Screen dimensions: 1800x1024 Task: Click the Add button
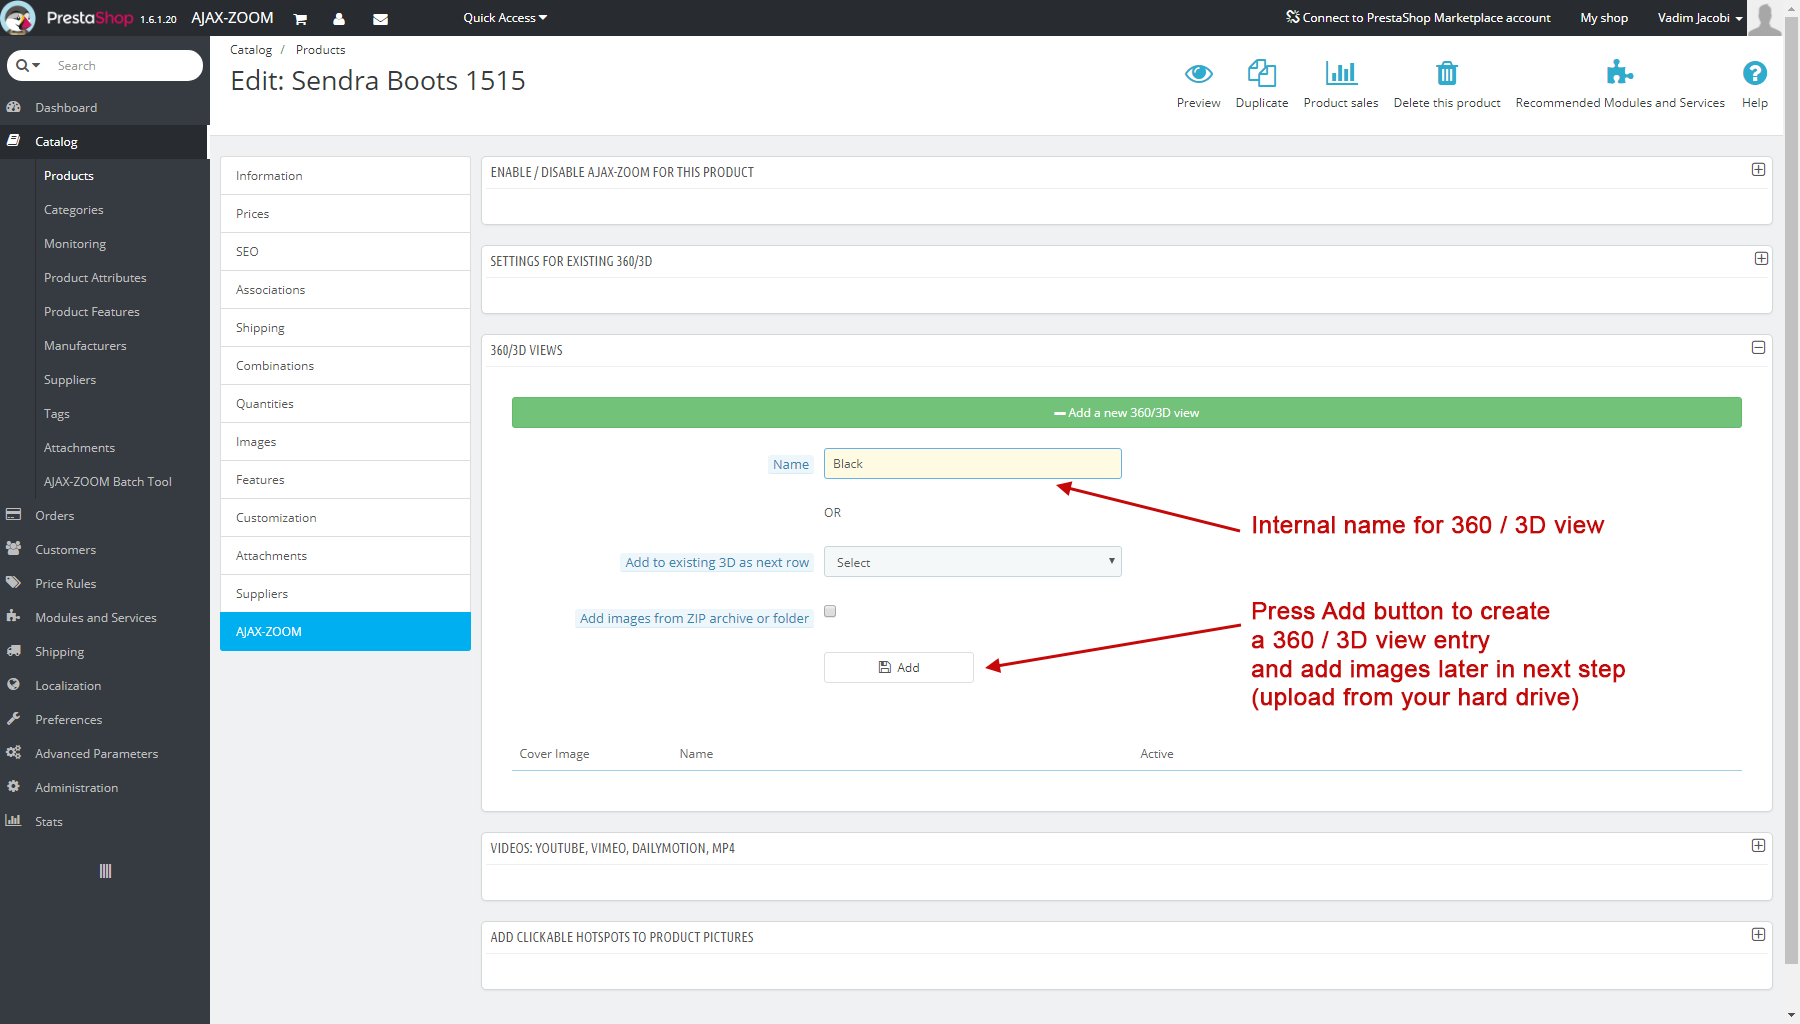tap(899, 667)
